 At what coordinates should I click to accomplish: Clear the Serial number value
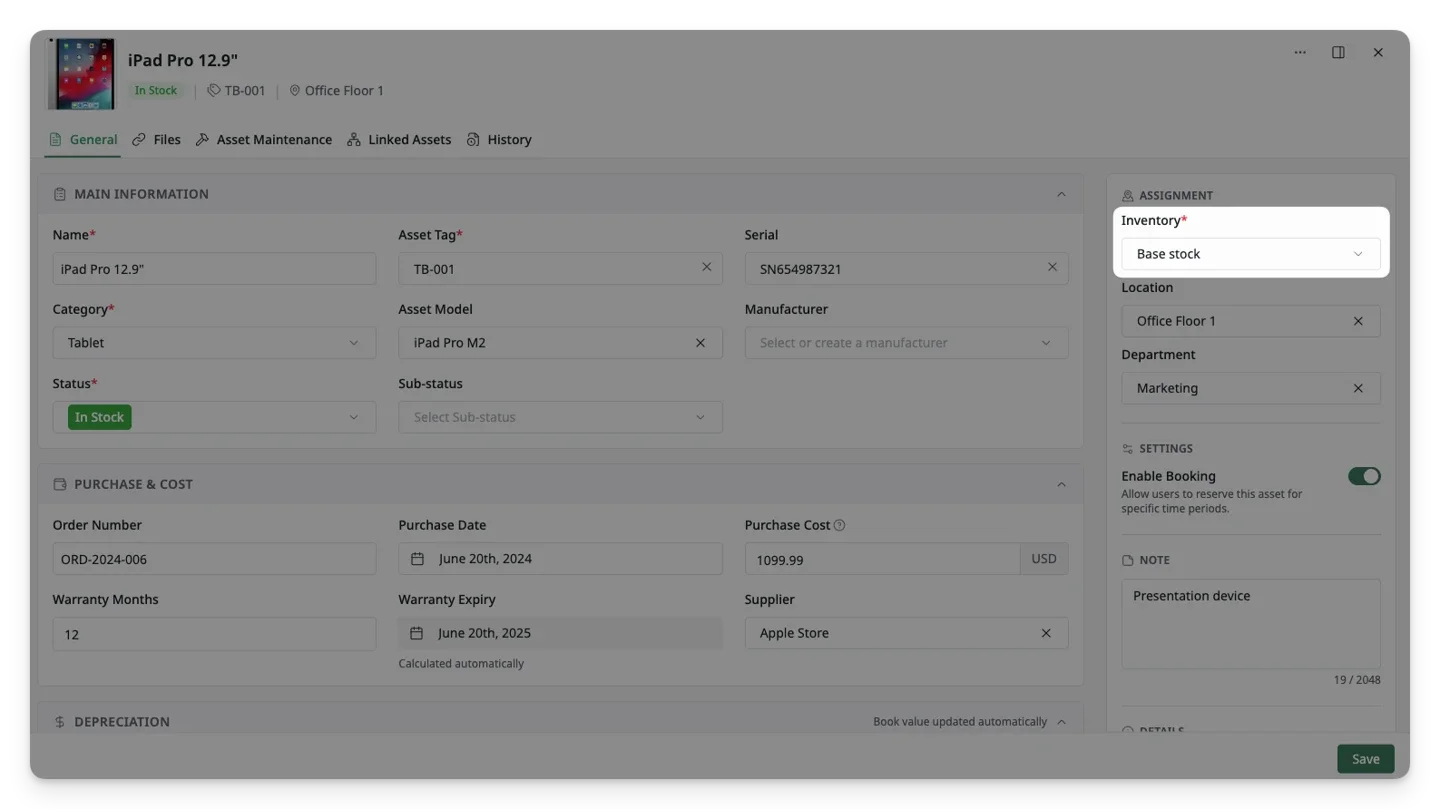pos(1052,267)
